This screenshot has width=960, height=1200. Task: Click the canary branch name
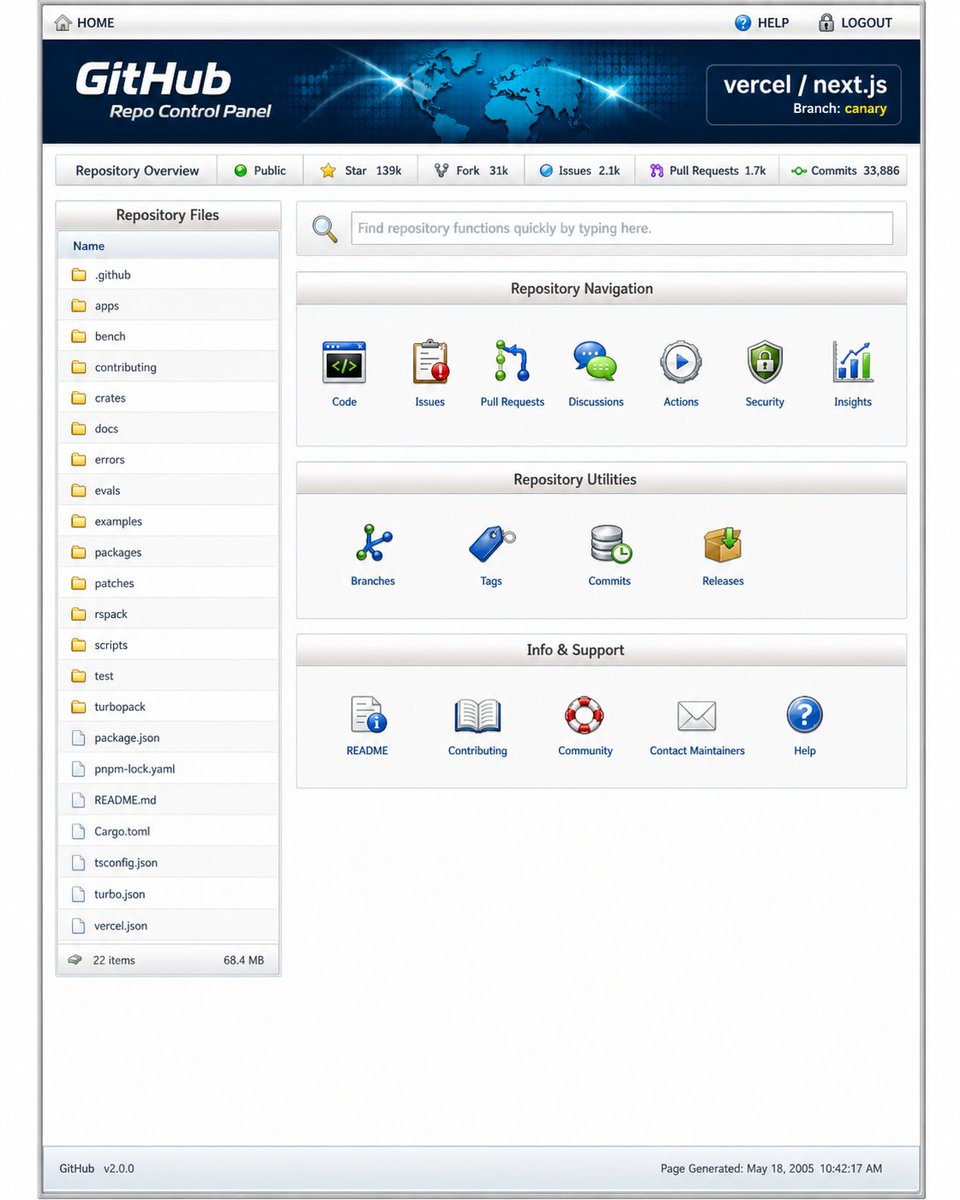pyautogui.click(x=865, y=108)
